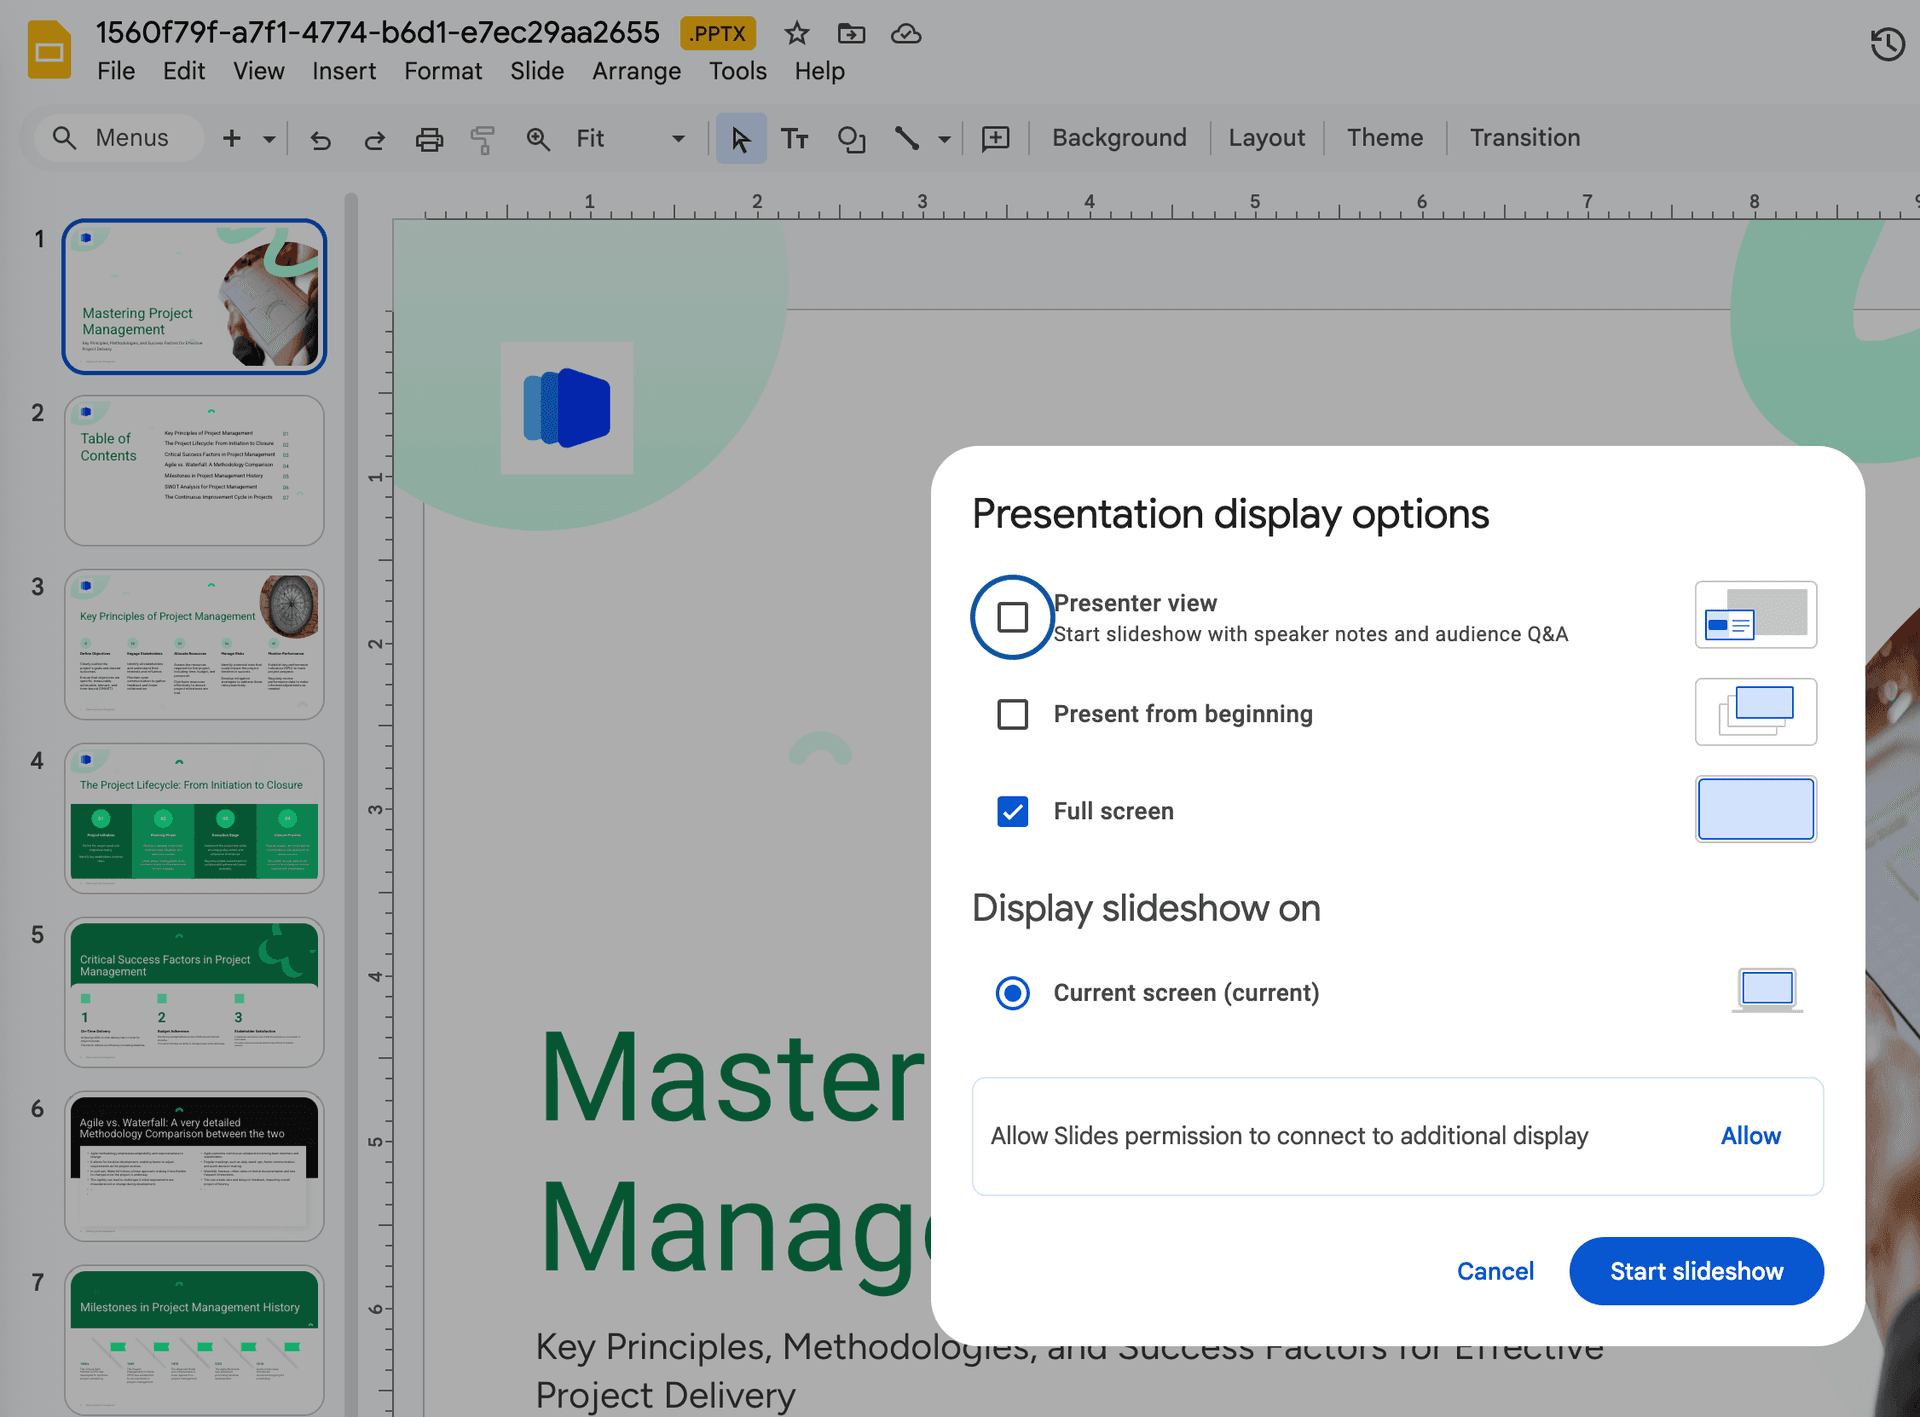1920x1417 pixels.
Task: Select the text box tool
Action: pyautogui.click(x=795, y=139)
